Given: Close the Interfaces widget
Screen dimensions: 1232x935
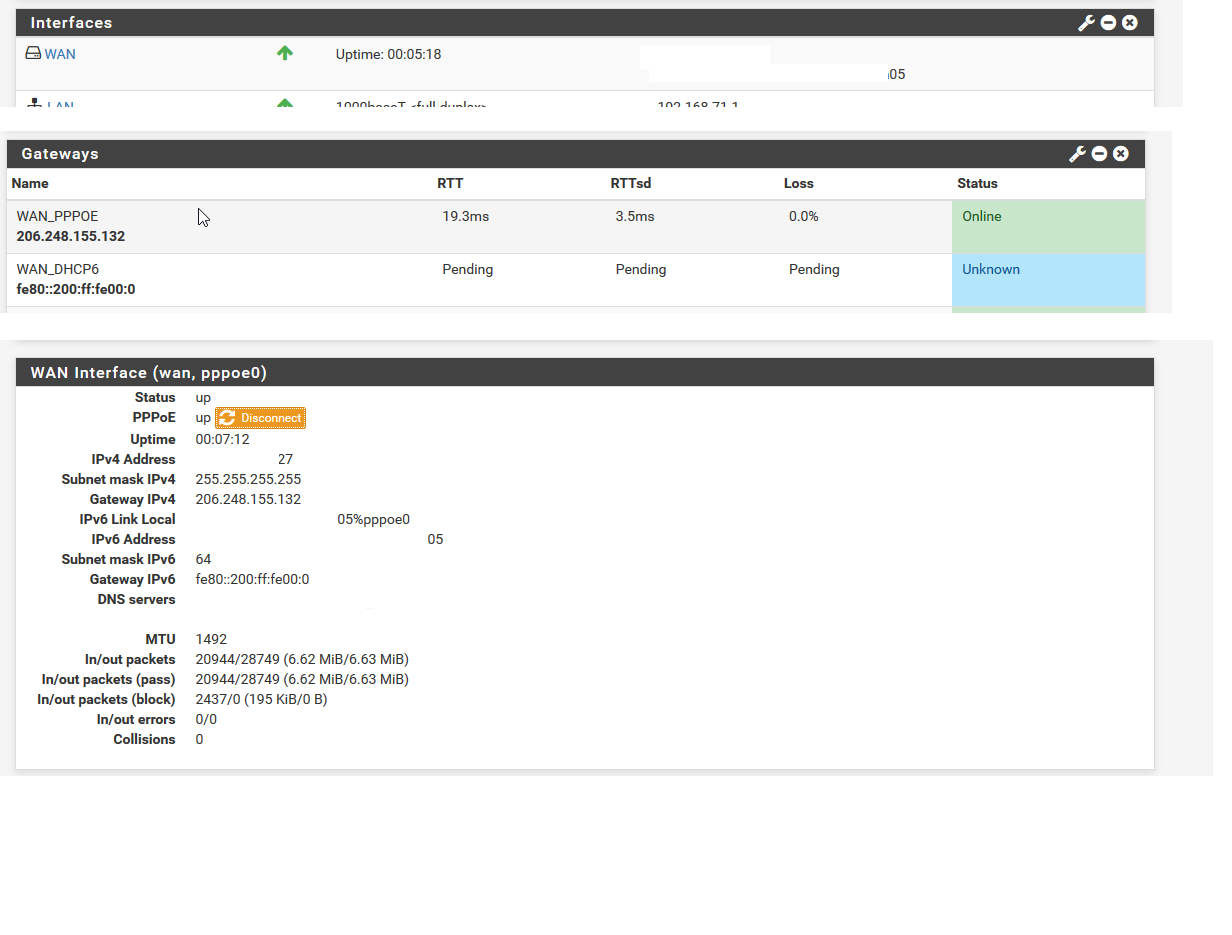Looking at the screenshot, I should (1130, 23).
